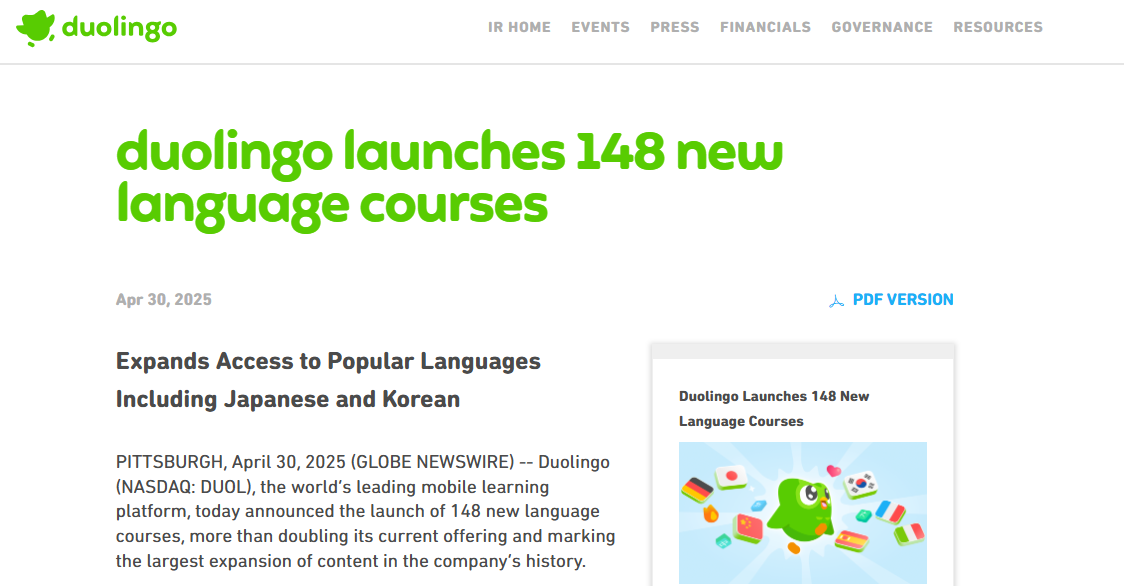Open the RESOURCES menu
Screen dimensions: 1124x586
[998, 27]
